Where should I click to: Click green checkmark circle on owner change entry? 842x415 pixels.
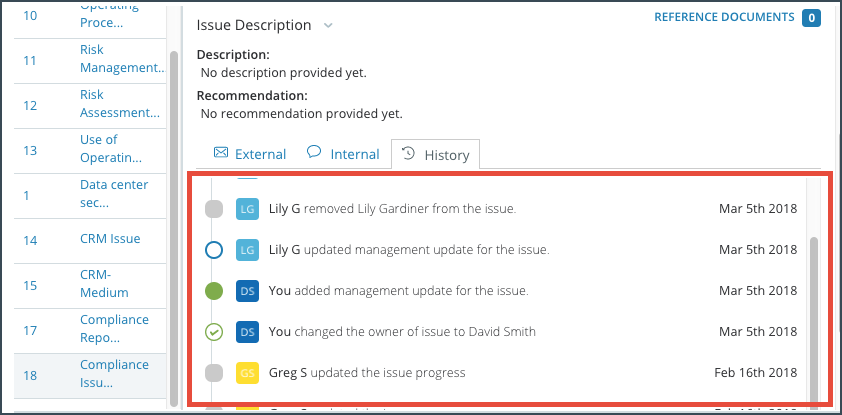coord(214,332)
